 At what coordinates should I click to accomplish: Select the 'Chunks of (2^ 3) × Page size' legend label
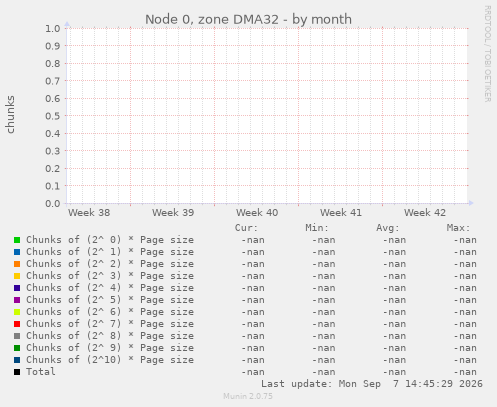pos(110,276)
